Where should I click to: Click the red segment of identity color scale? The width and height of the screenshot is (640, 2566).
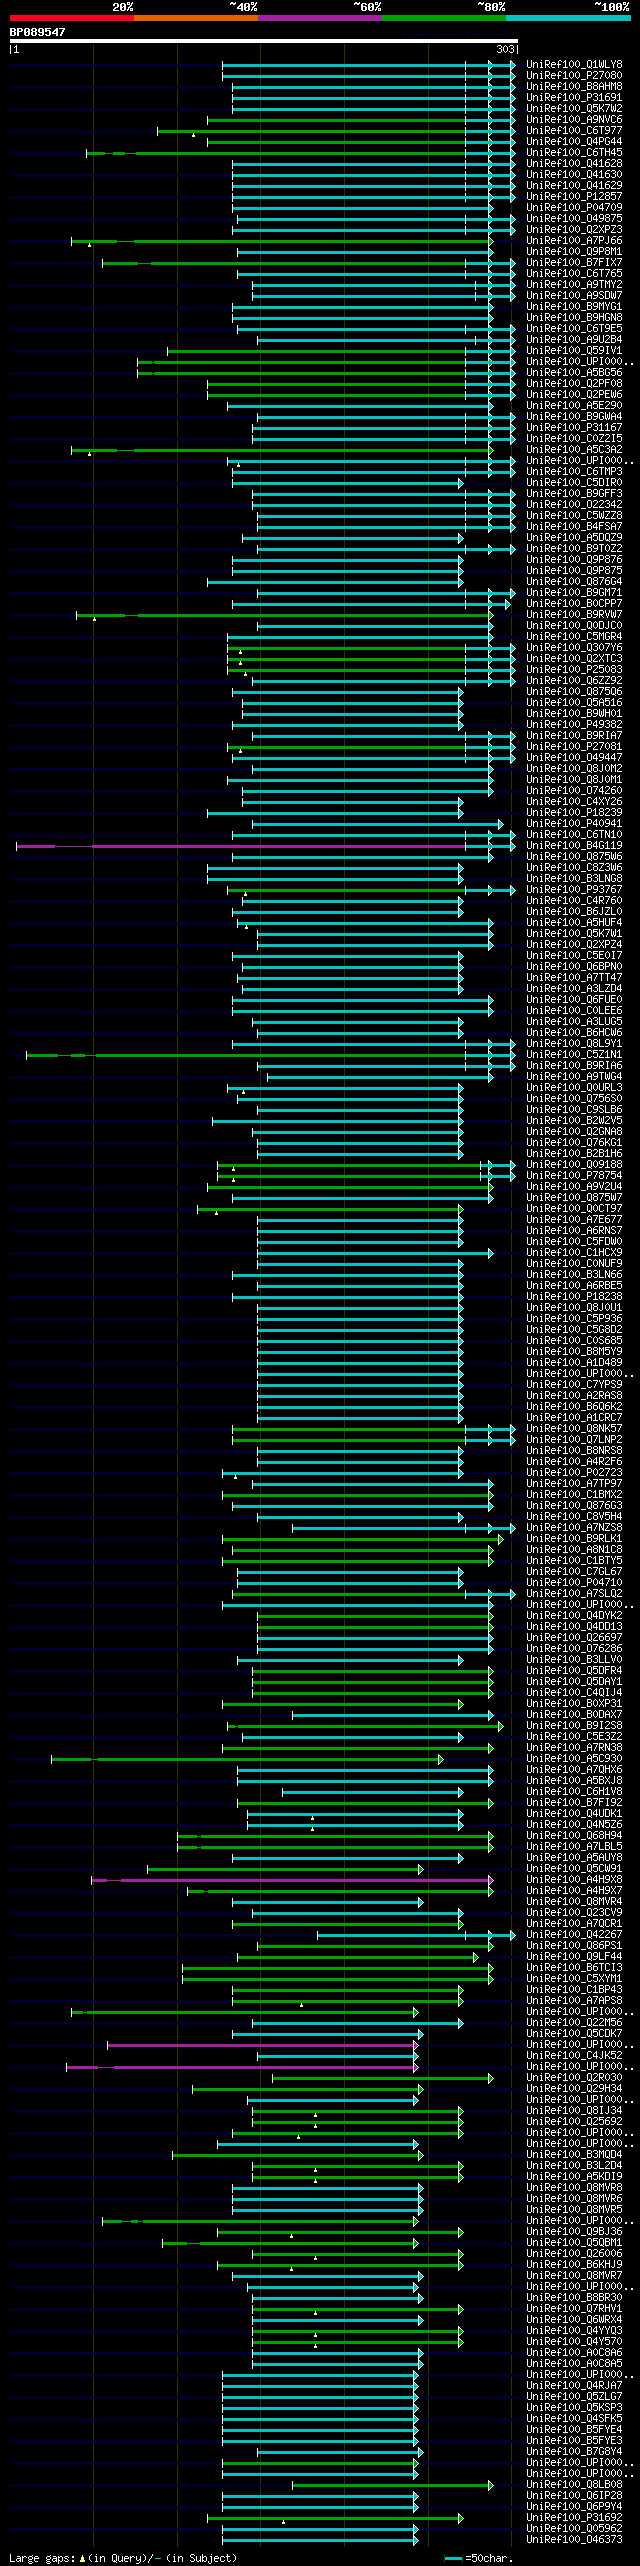click(x=71, y=18)
